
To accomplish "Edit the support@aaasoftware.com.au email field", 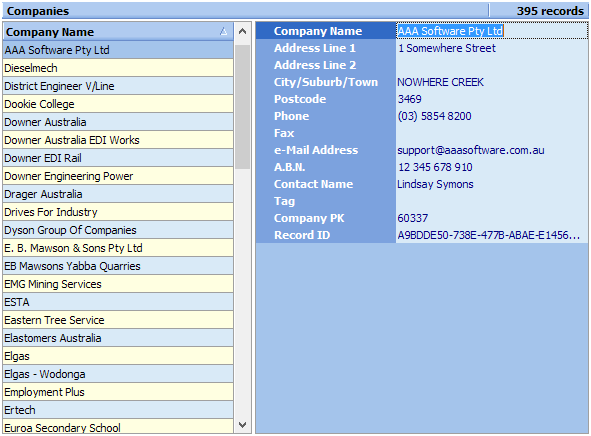I will point(492,150).
